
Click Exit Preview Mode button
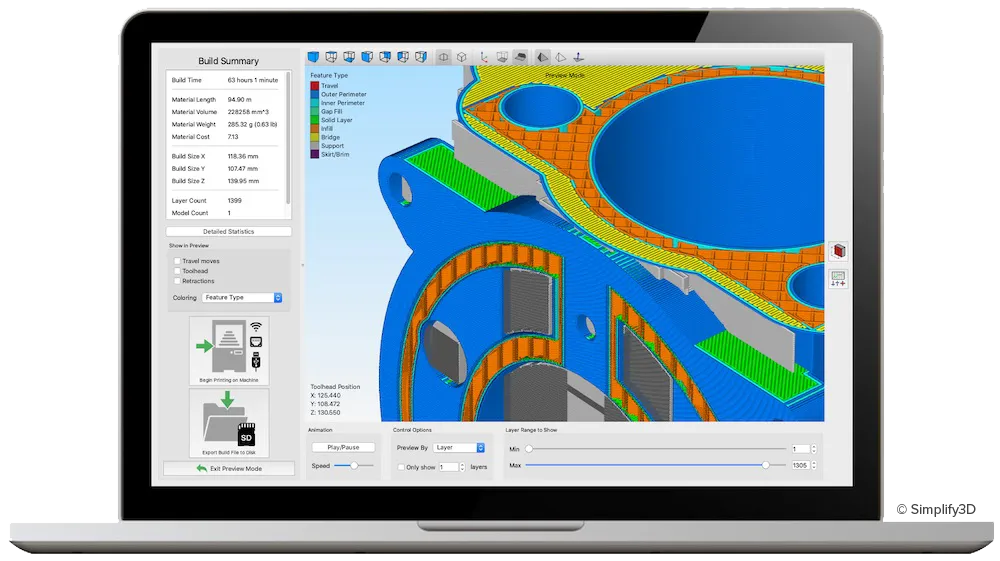(x=229, y=469)
